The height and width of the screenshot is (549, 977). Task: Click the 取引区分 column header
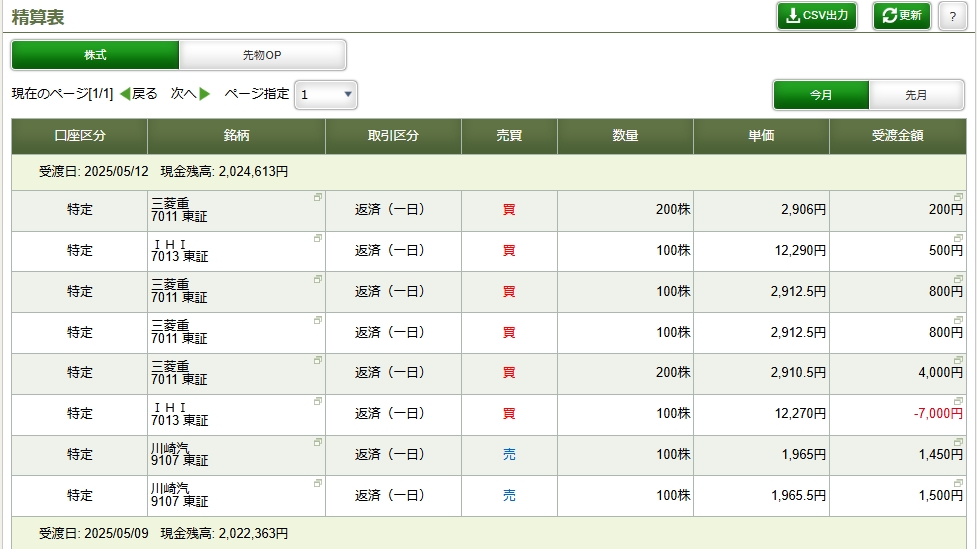(x=393, y=136)
